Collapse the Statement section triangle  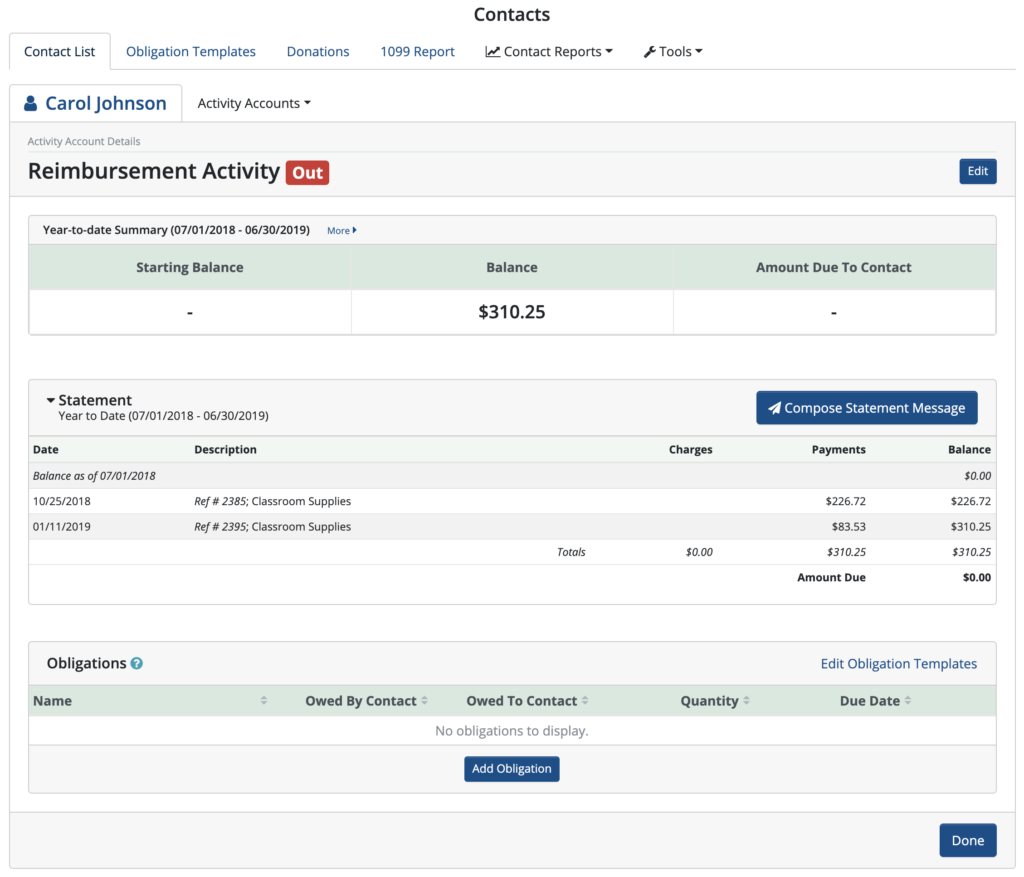pos(50,400)
